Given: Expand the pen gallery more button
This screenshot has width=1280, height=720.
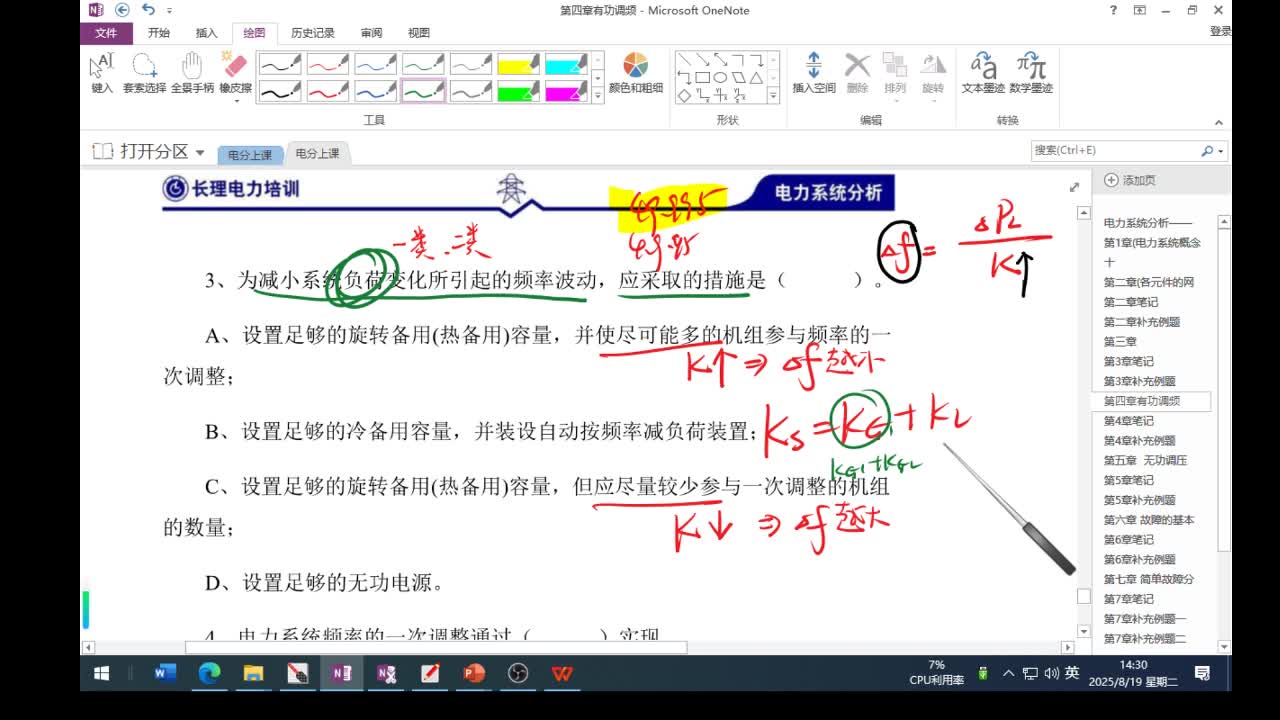Looking at the screenshot, I should coord(598,96).
